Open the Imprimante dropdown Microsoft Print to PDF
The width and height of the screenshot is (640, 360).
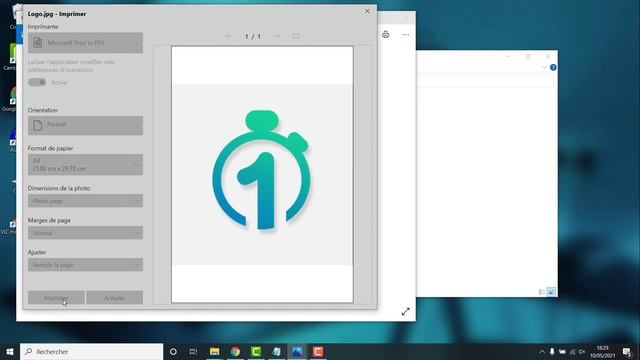[x=85, y=43]
